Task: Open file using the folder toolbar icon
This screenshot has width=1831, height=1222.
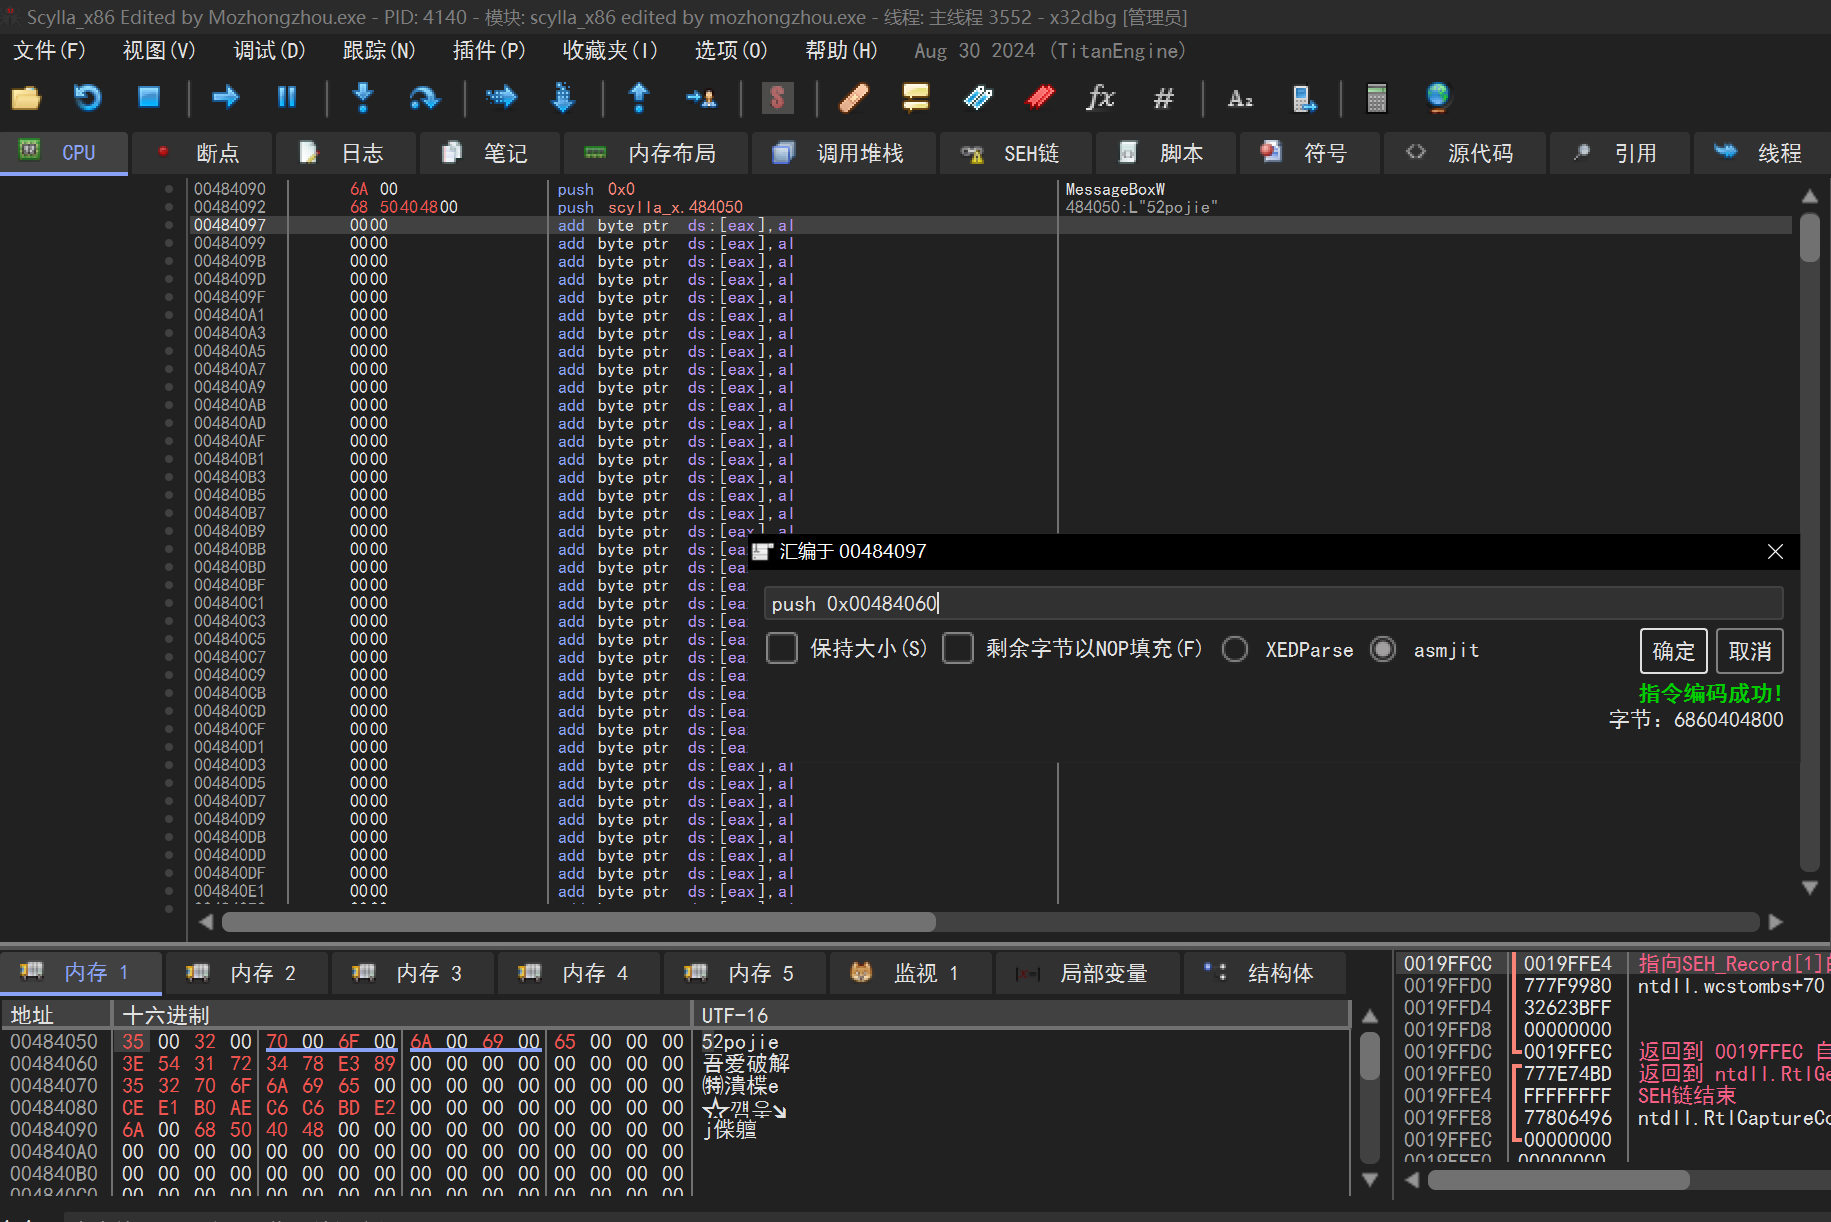Action: pos(26,97)
